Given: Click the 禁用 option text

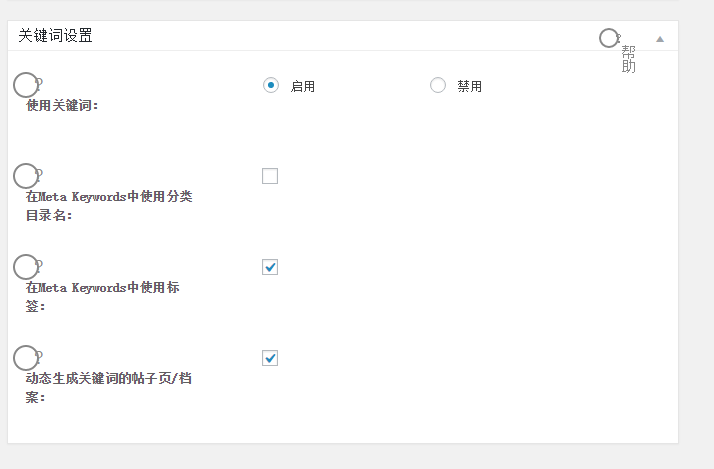Looking at the screenshot, I should click(470, 86).
